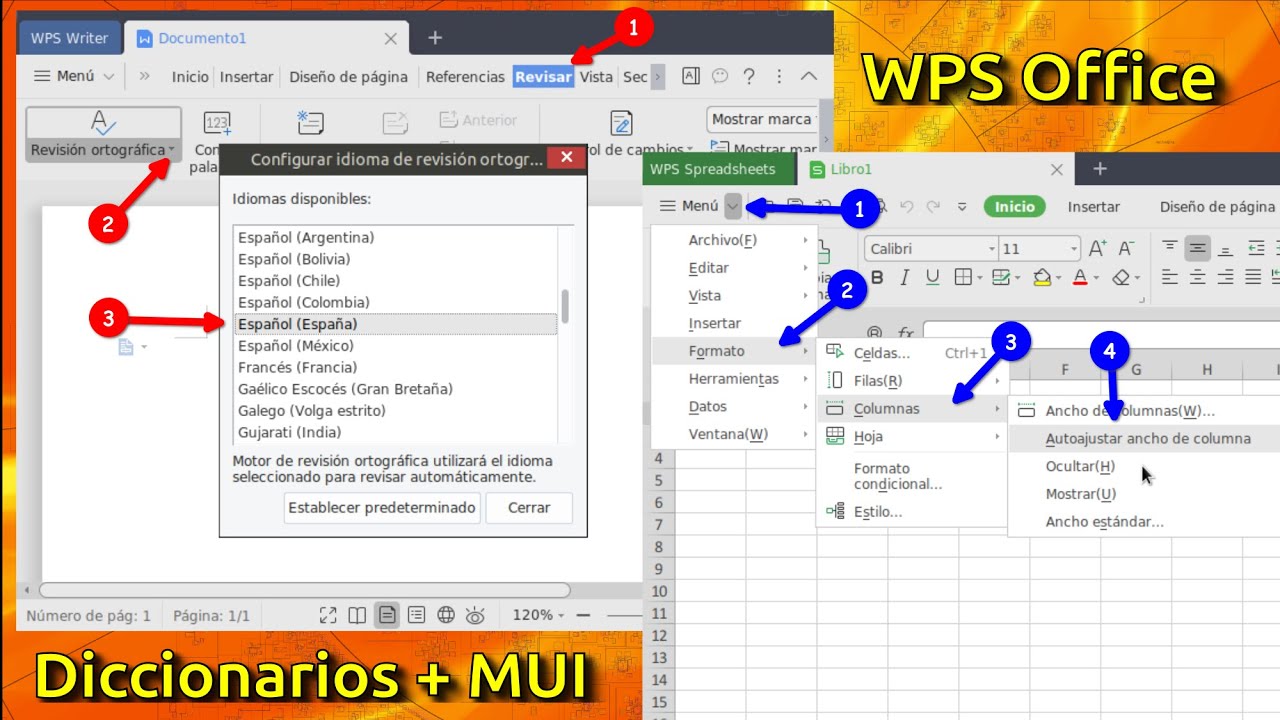The width and height of the screenshot is (1280, 720).
Task: Open the font size 11 dropdown
Action: (x=1074, y=249)
